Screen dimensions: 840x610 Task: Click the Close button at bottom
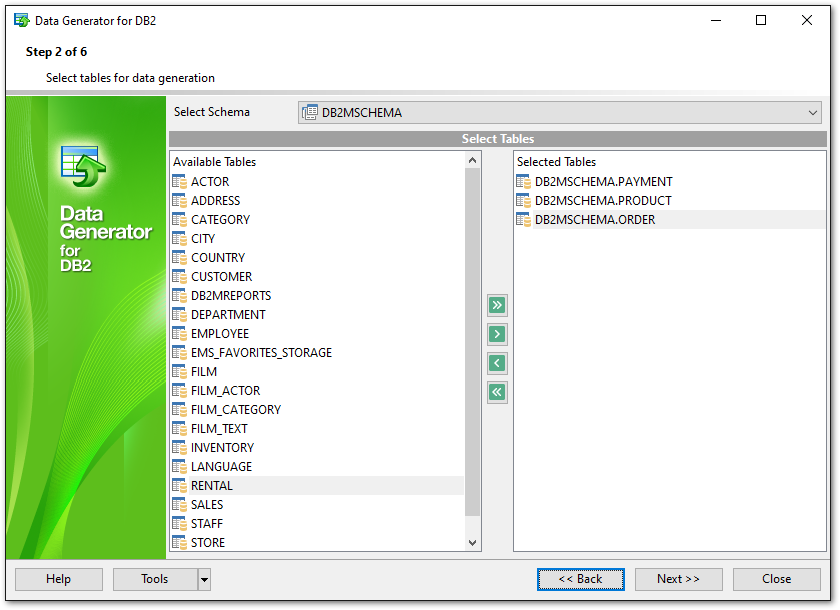coord(777,579)
